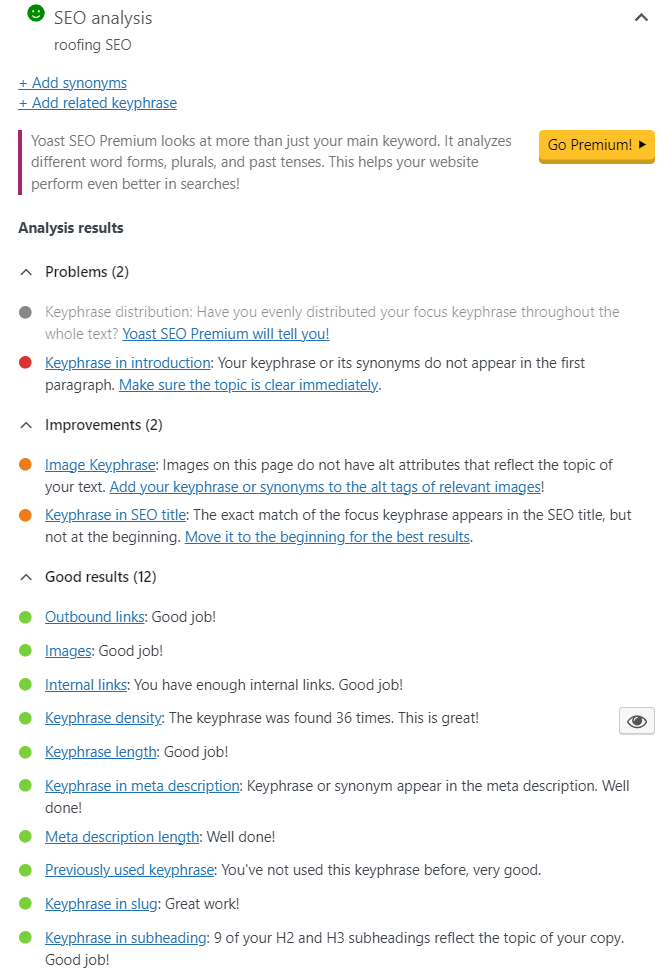The height and width of the screenshot is (976, 668).
Task: Open the Add related keyphrase link
Action: [97, 103]
